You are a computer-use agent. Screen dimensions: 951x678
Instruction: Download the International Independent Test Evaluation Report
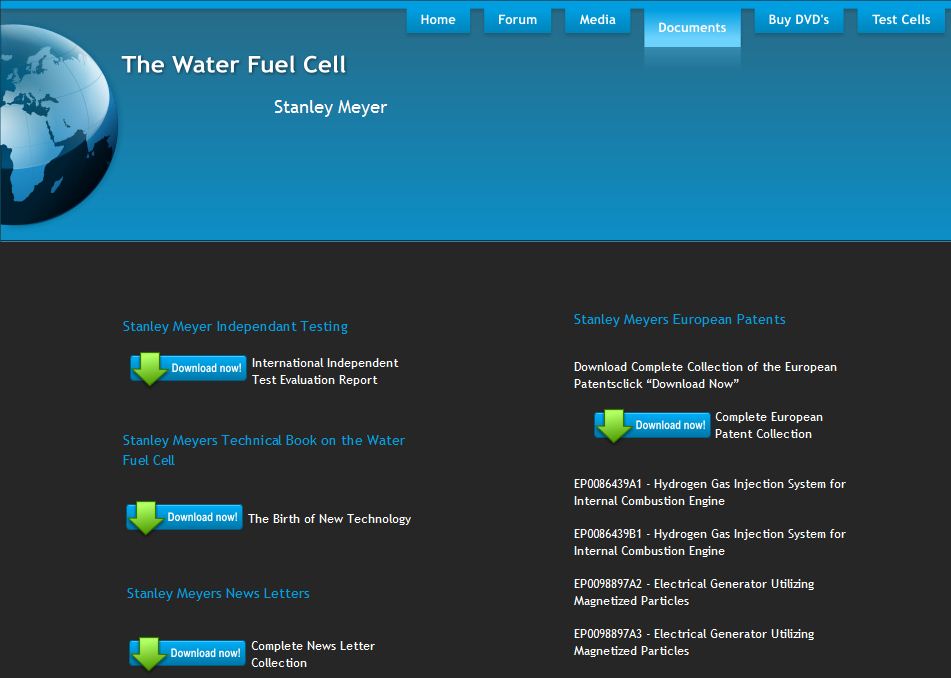pos(188,369)
